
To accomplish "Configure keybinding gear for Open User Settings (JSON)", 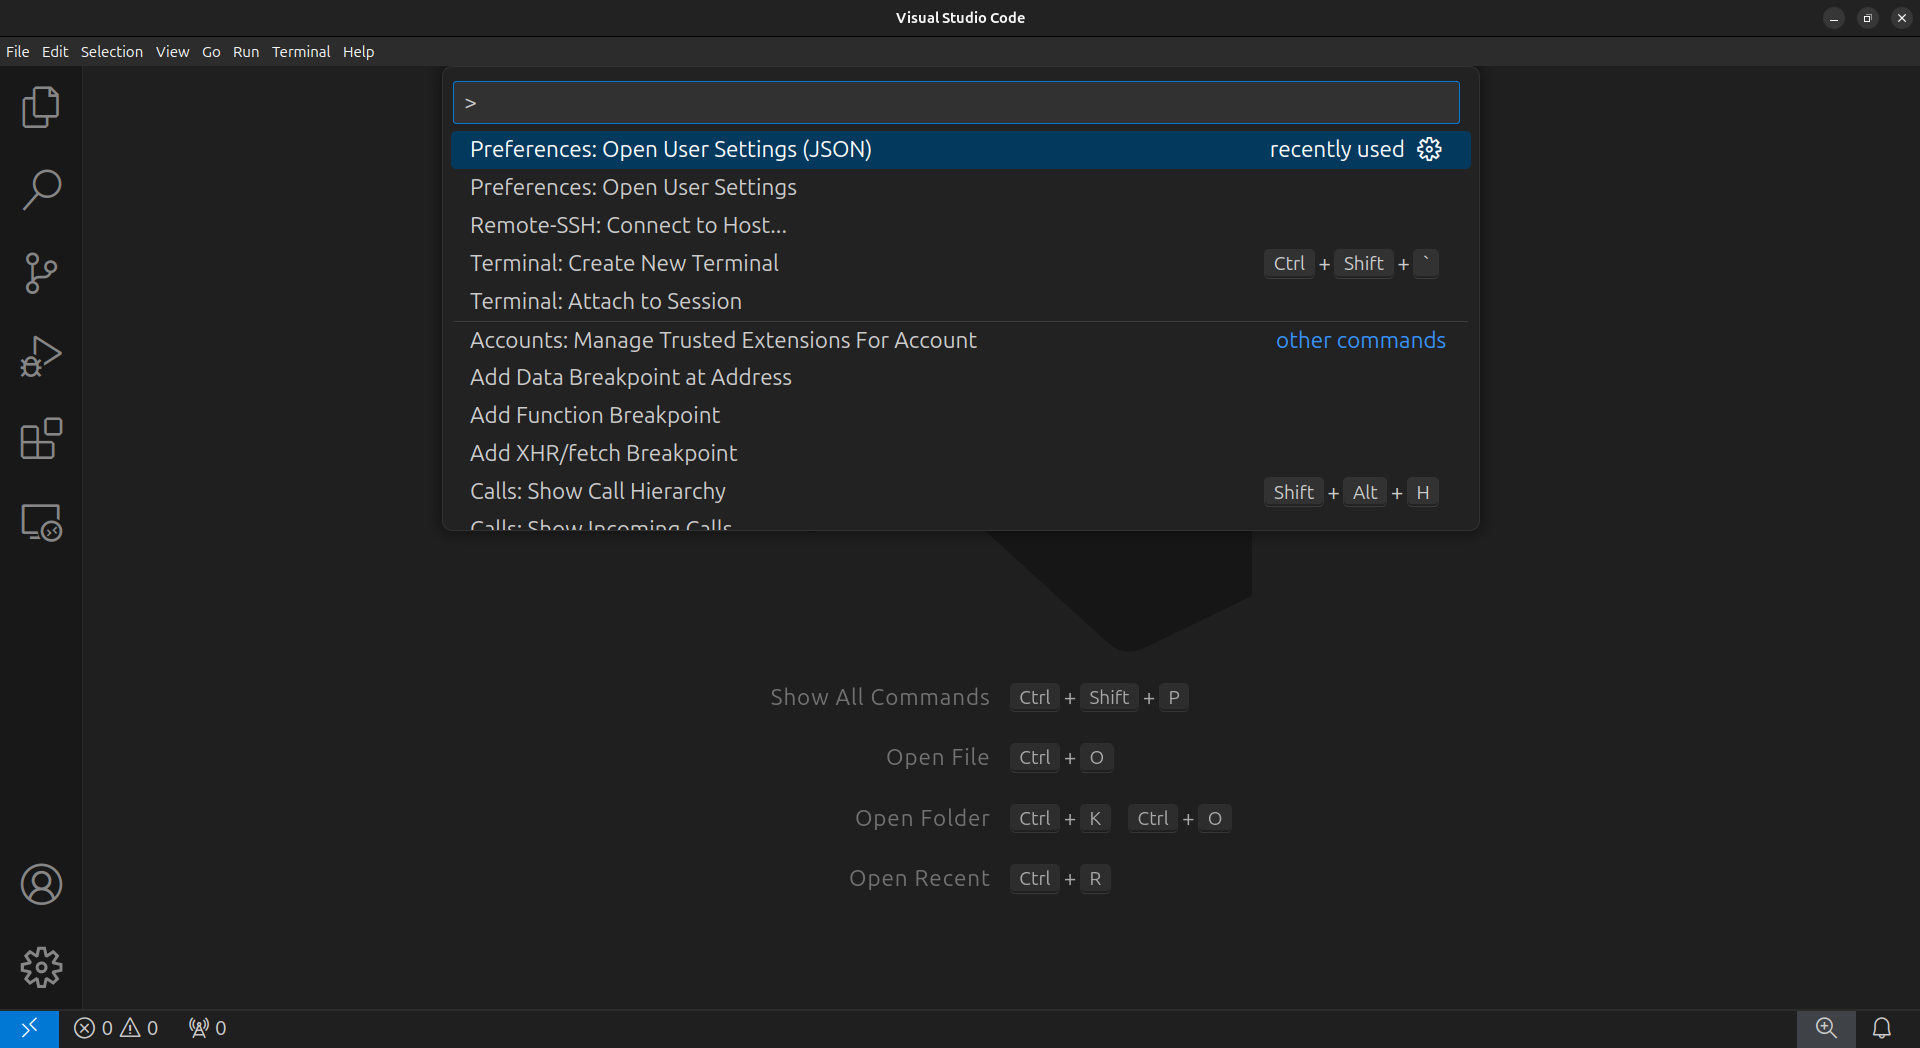I will 1430,149.
